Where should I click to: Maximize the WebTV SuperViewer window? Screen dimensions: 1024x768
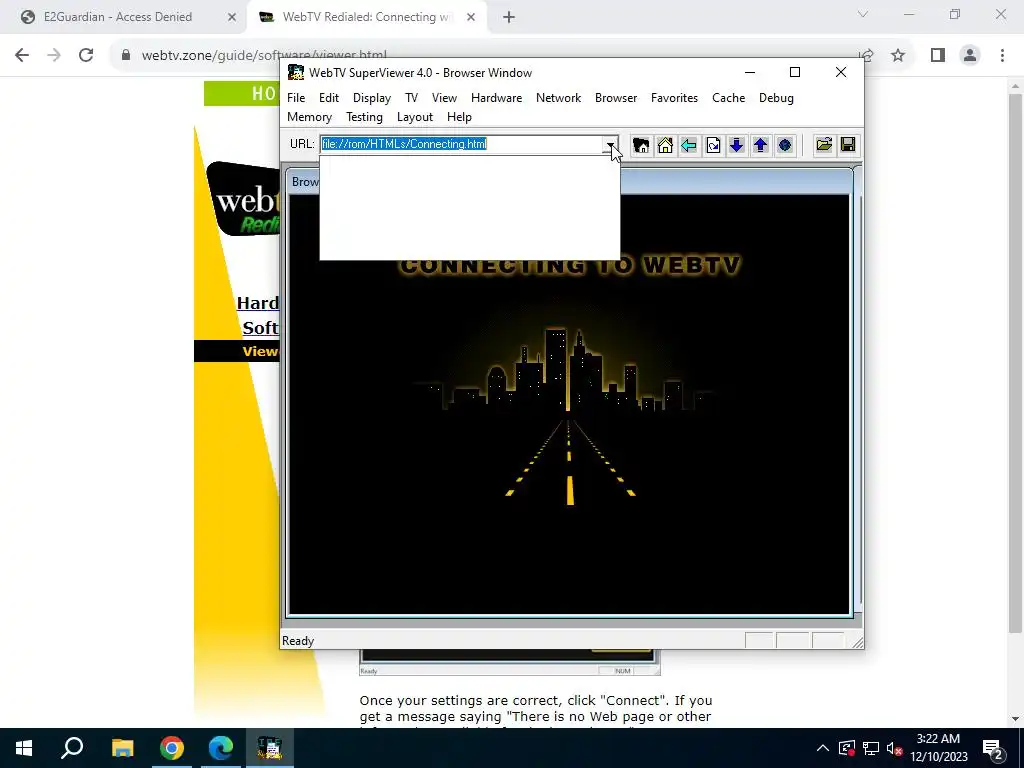[795, 72]
